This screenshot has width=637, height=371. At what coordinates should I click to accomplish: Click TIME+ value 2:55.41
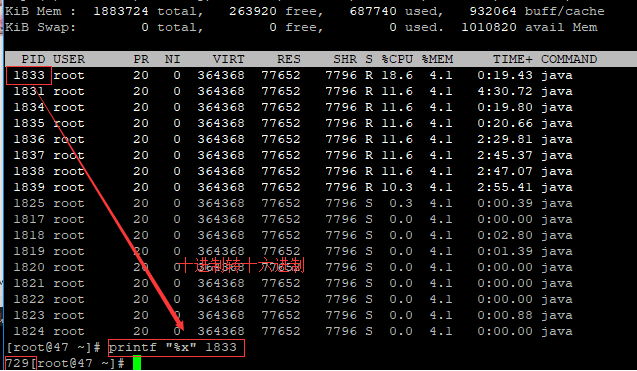pos(505,187)
